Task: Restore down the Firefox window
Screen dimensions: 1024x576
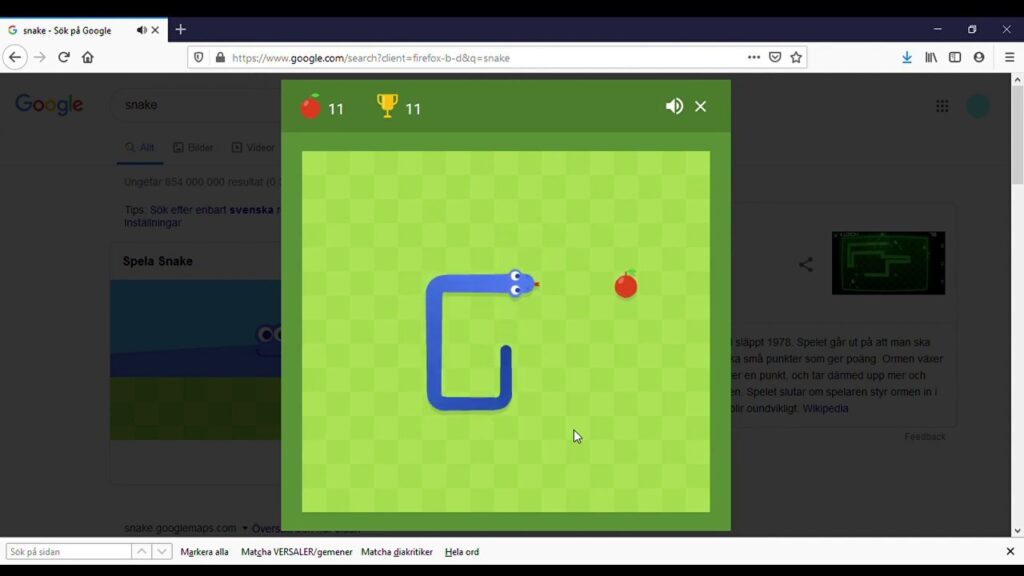Action: (x=972, y=29)
